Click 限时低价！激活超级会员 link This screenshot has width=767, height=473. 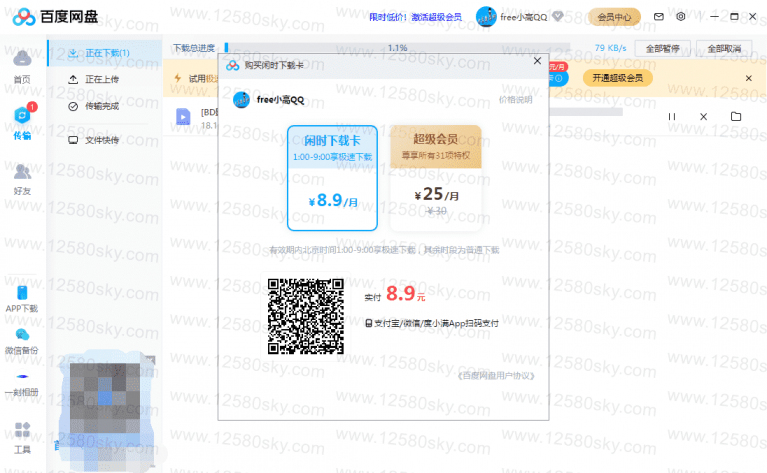(x=415, y=17)
